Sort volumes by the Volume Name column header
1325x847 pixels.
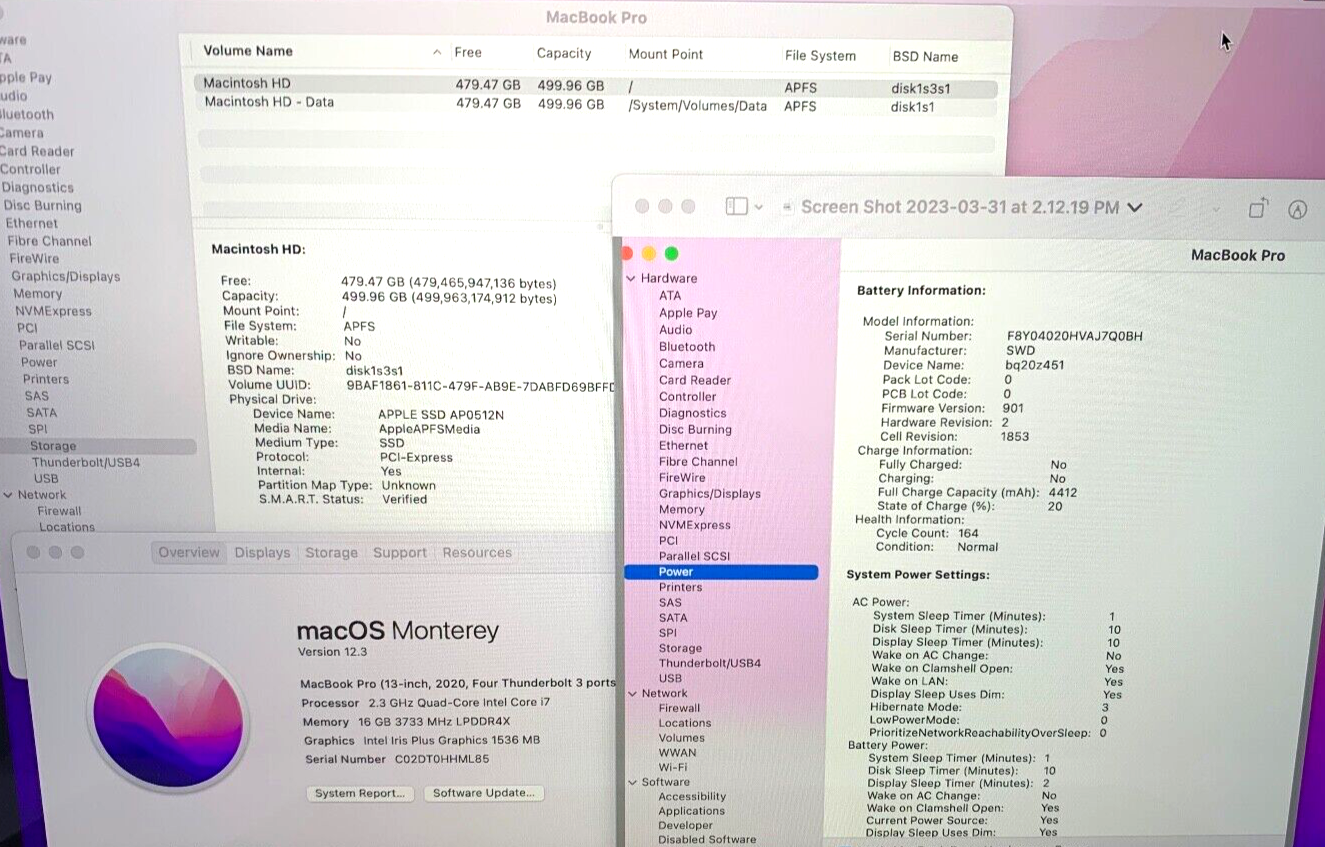(248, 51)
